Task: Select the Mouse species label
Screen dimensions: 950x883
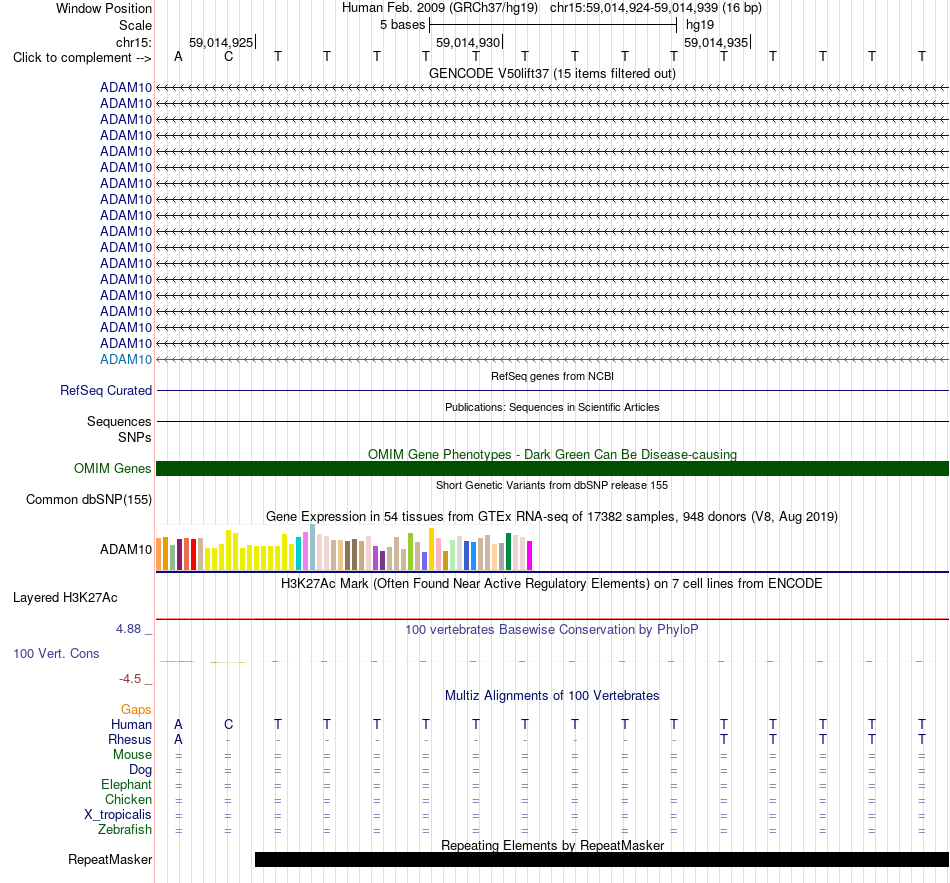Action: pyautogui.click(x=132, y=755)
